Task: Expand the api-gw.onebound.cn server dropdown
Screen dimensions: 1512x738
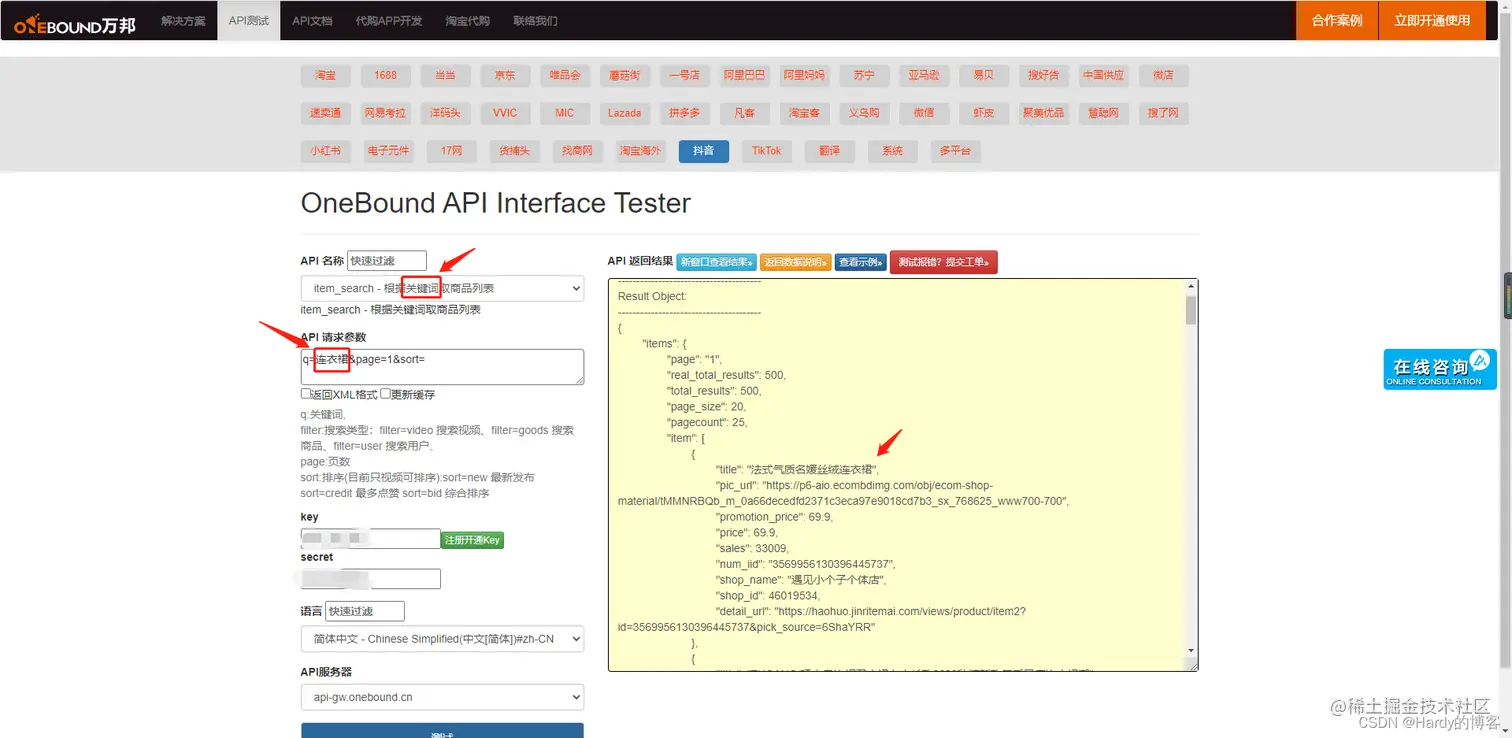Action: point(442,697)
